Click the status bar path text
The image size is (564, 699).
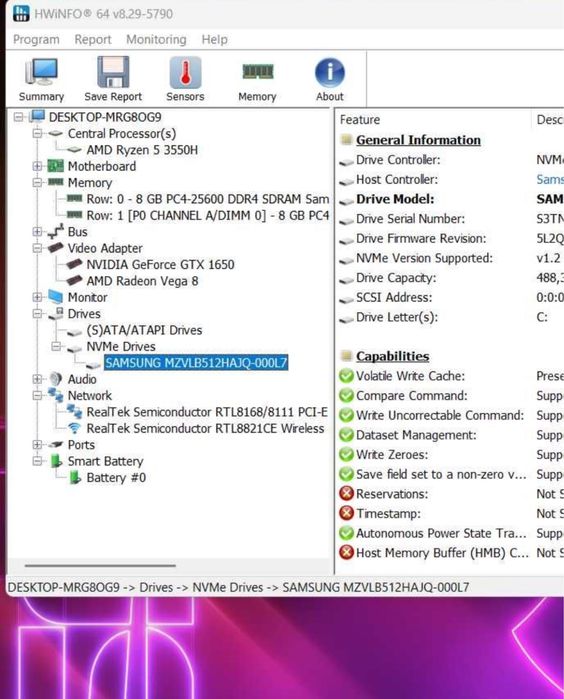click(239, 587)
